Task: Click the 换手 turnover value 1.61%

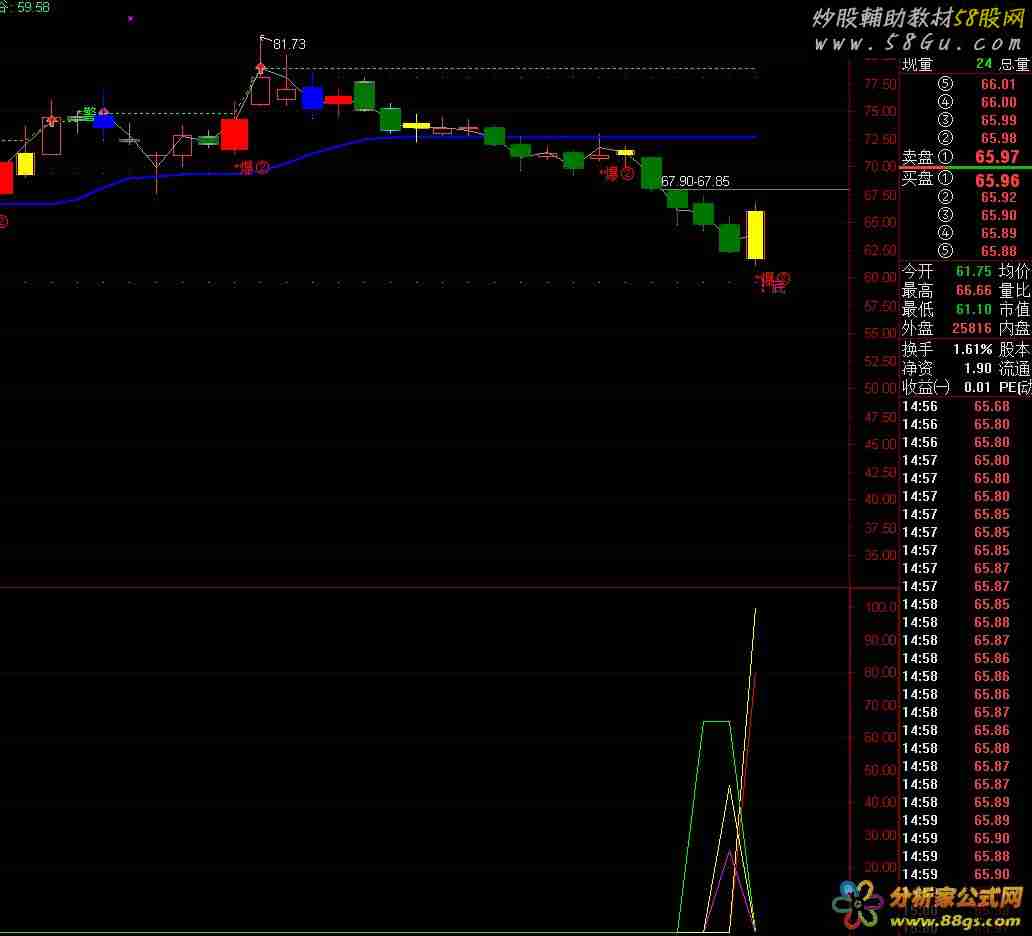Action: click(x=972, y=349)
